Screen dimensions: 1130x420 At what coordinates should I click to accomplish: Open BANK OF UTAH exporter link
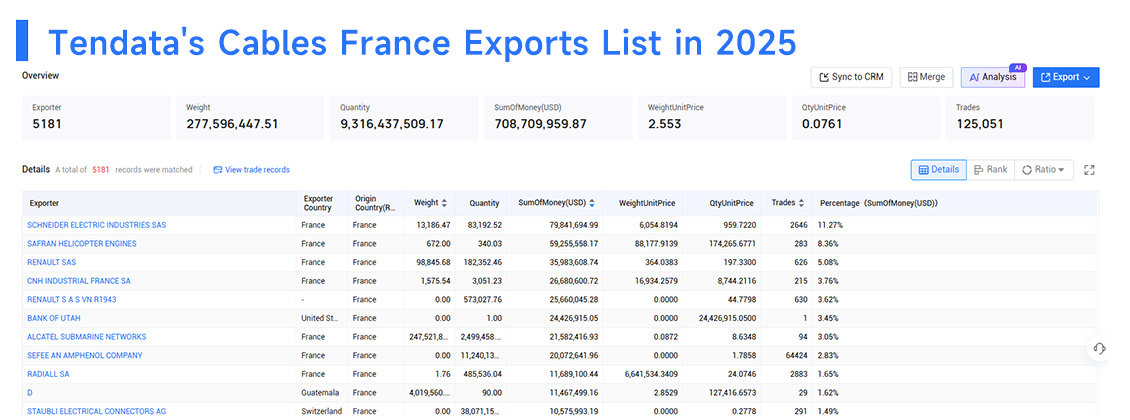(55, 318)
